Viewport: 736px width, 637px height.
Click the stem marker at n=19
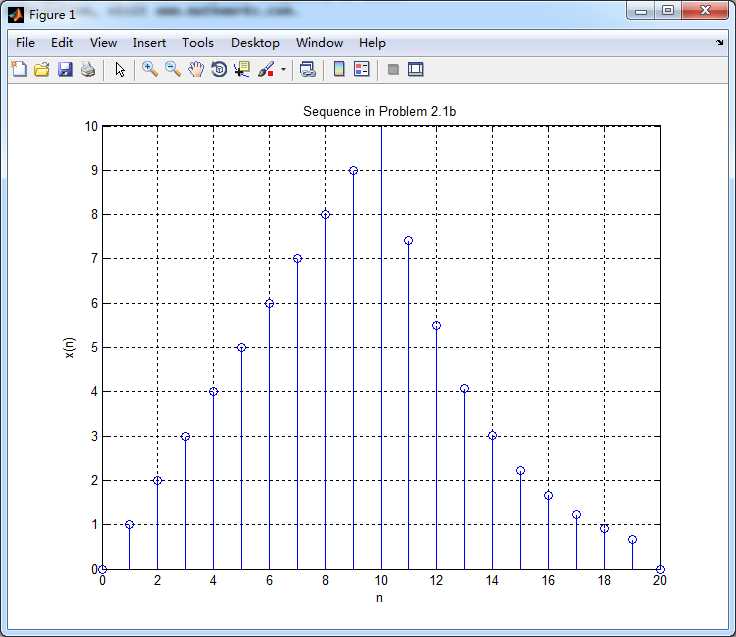[x=632, y=540]
